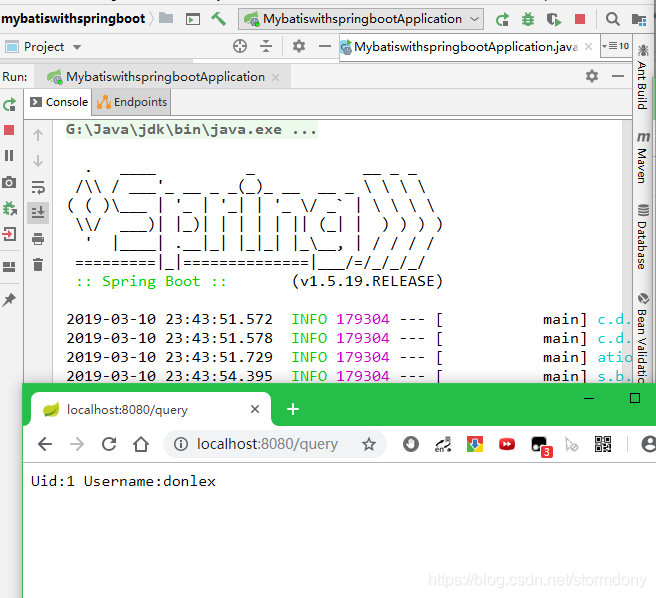Close the MybatiswithspringbootApplication run tab
Screen dimensions: 656x598
point(275,77)
